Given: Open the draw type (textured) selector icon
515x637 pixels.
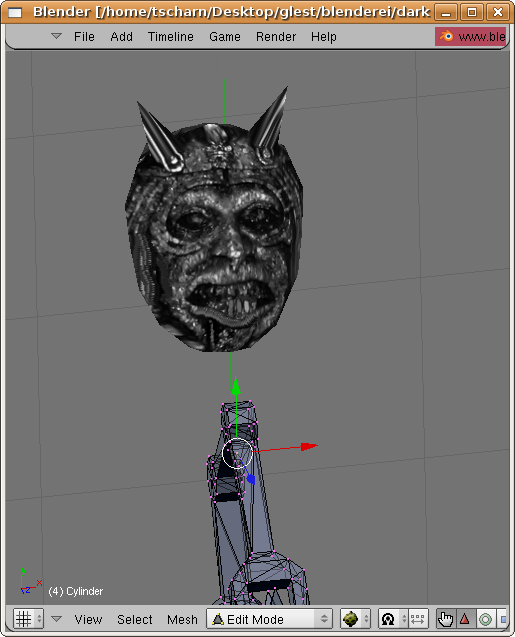Looking at the screenshot, I should click(355, 619).
